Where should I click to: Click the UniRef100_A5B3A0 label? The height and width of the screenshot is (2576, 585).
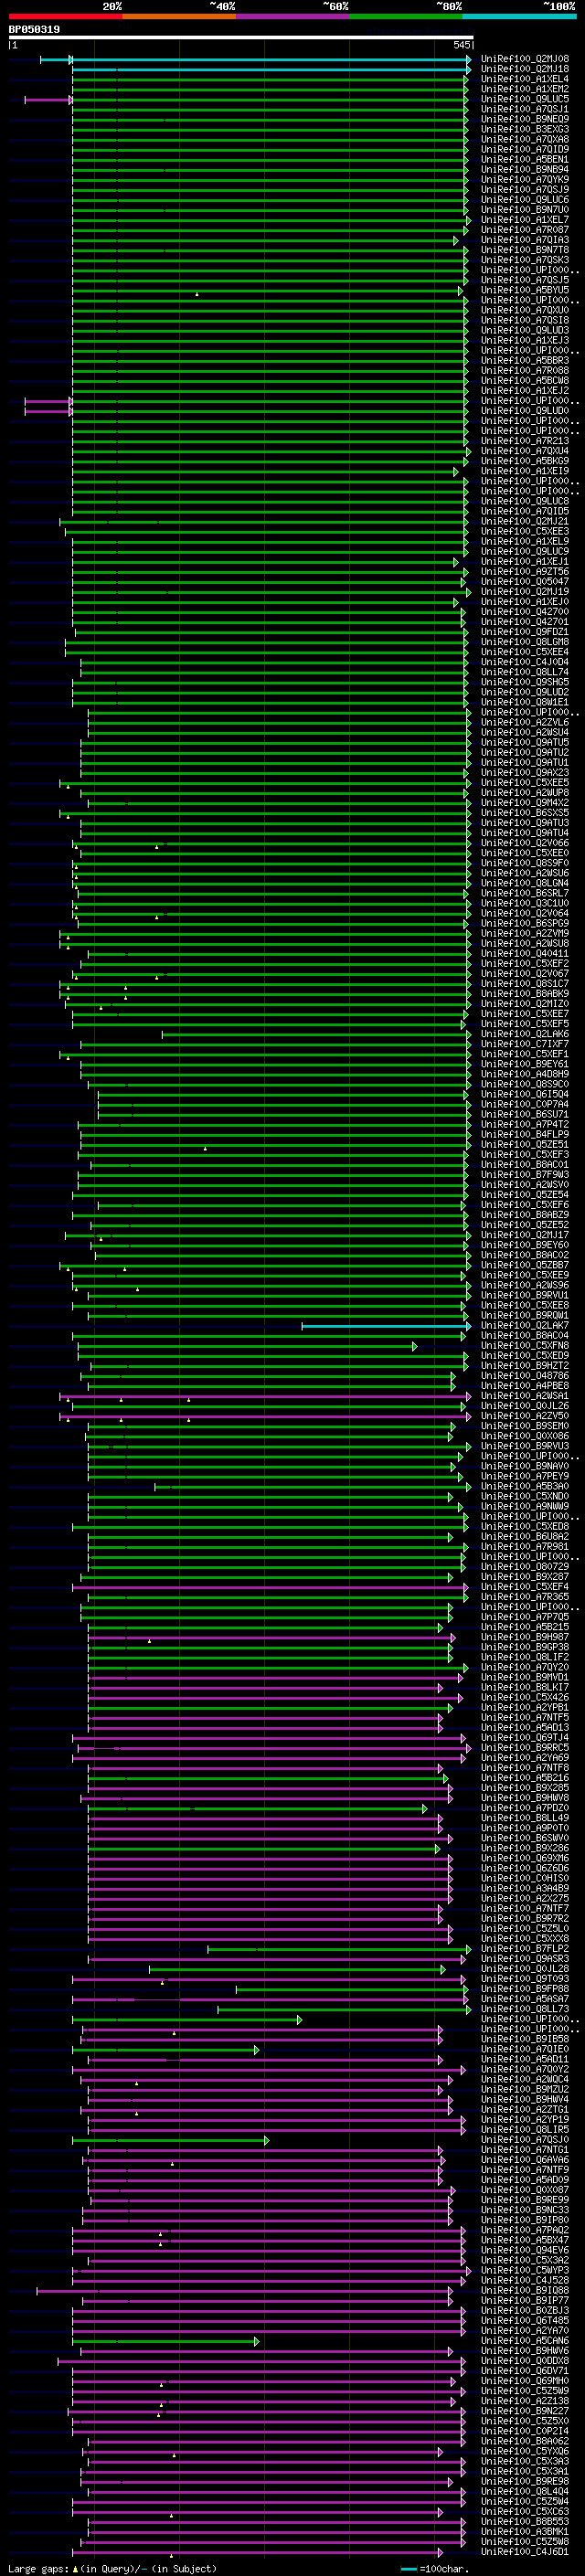click(524, 1486)
